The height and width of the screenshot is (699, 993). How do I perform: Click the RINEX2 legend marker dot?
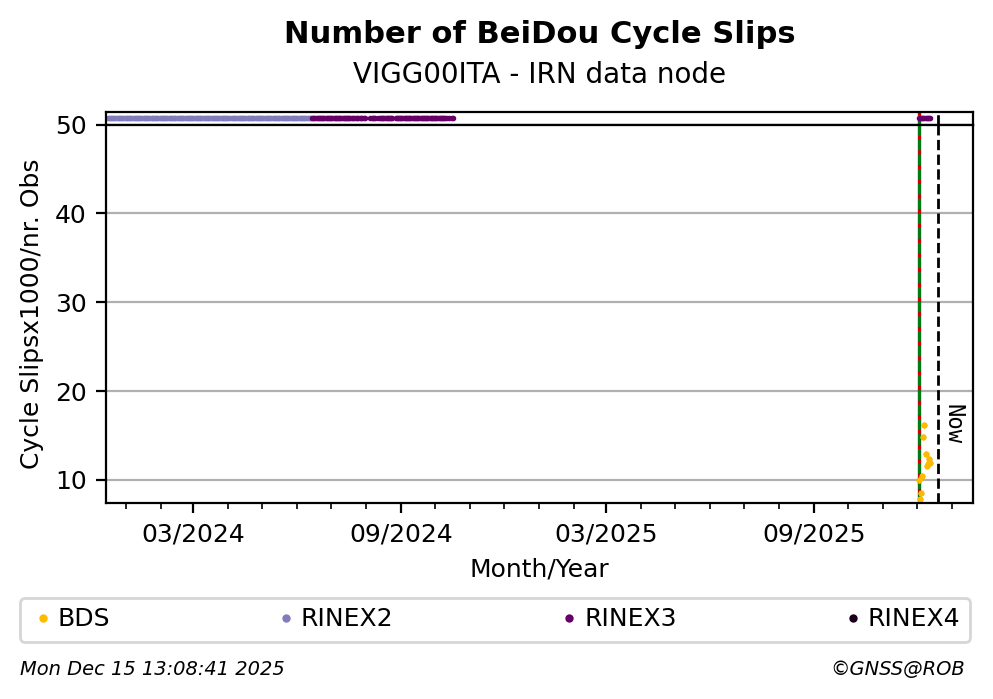(286, 619)
